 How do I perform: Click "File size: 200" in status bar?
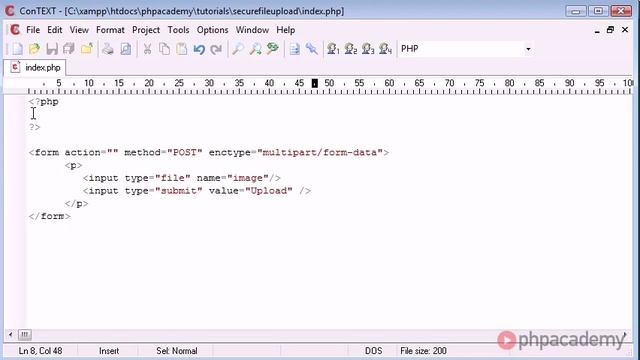(x=423, y=351)
